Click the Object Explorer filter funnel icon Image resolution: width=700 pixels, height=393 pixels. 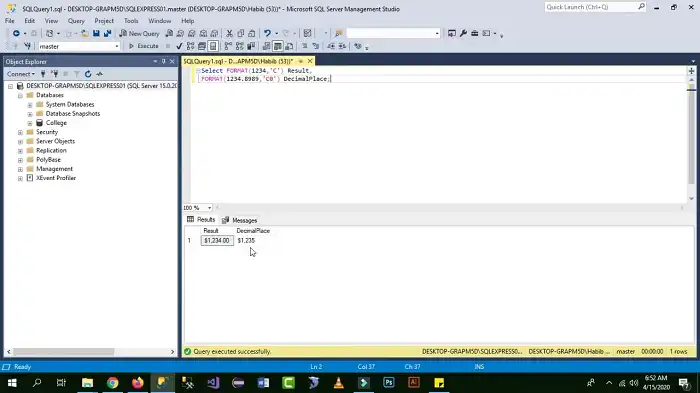click(77, 74)
